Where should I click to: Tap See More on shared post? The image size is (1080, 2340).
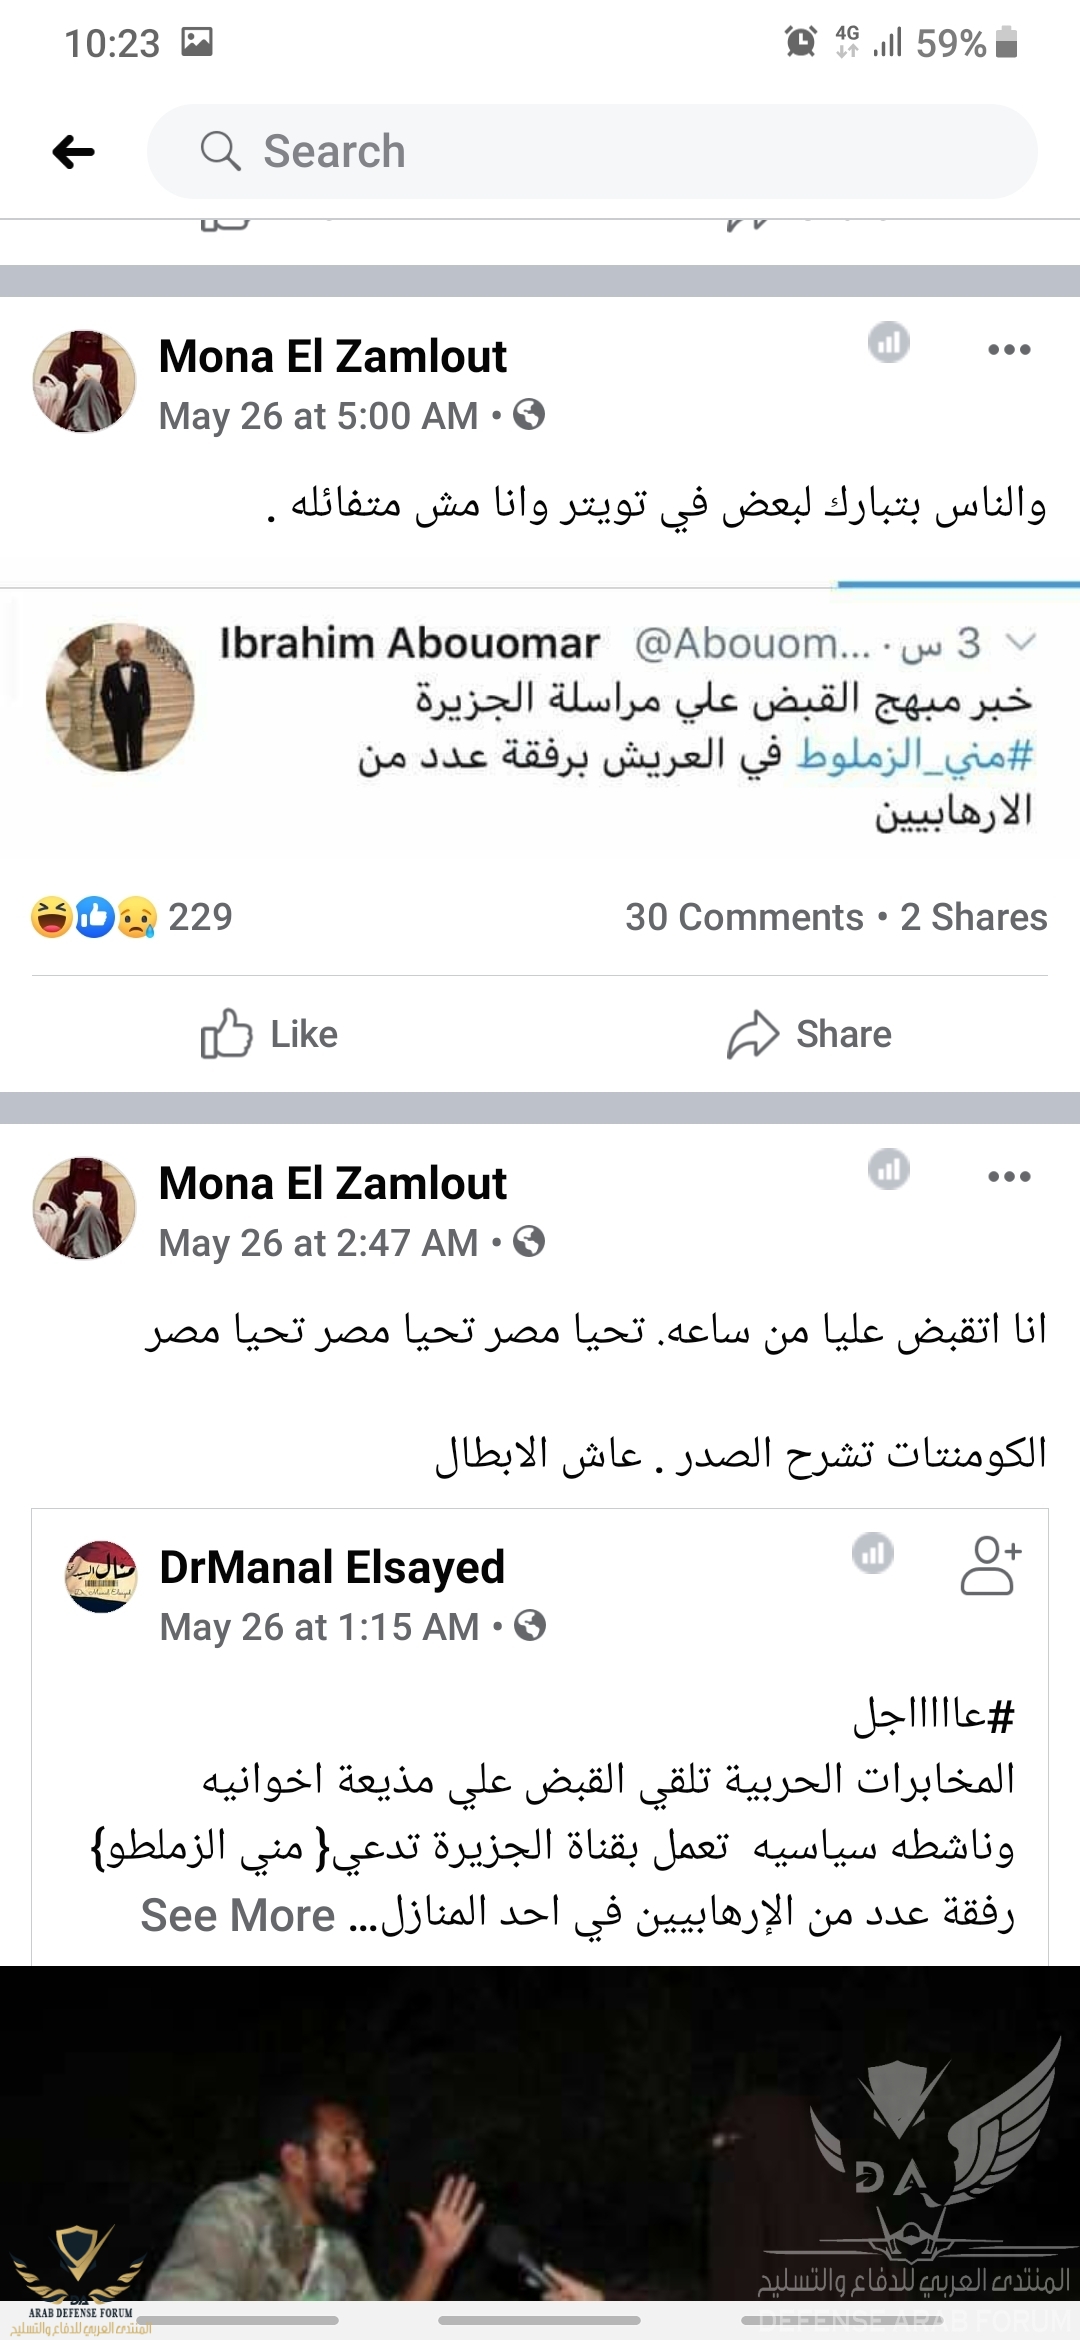click(238, 1915)
